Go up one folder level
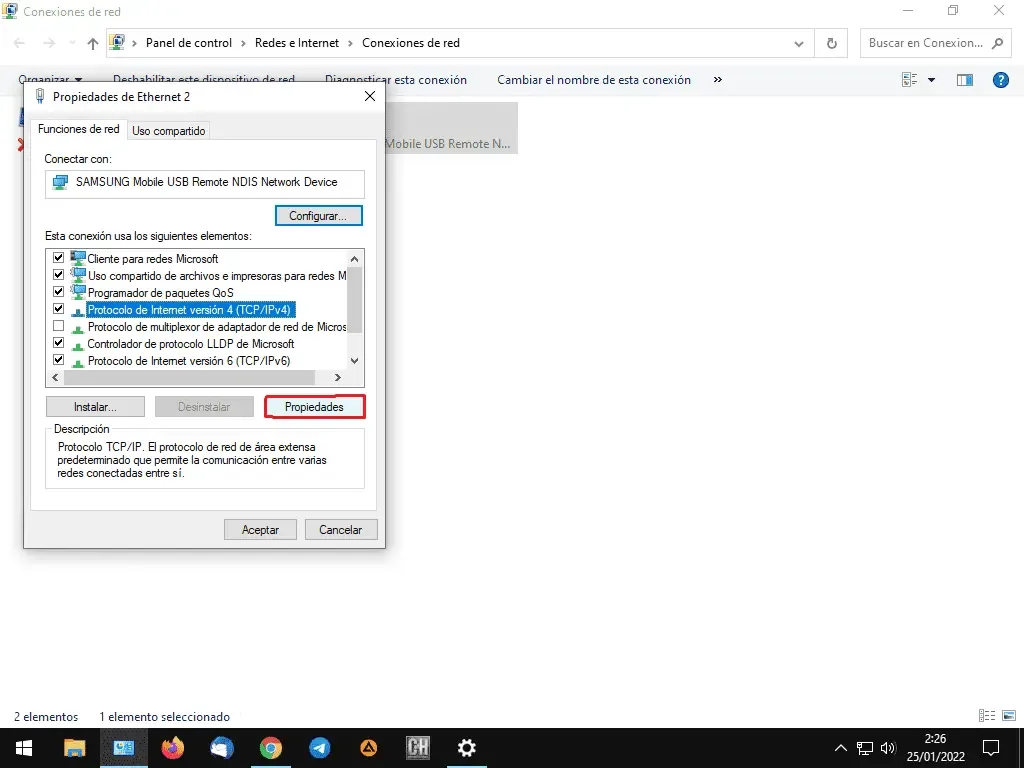1024x768 pixels. click(x=93, y=43)
